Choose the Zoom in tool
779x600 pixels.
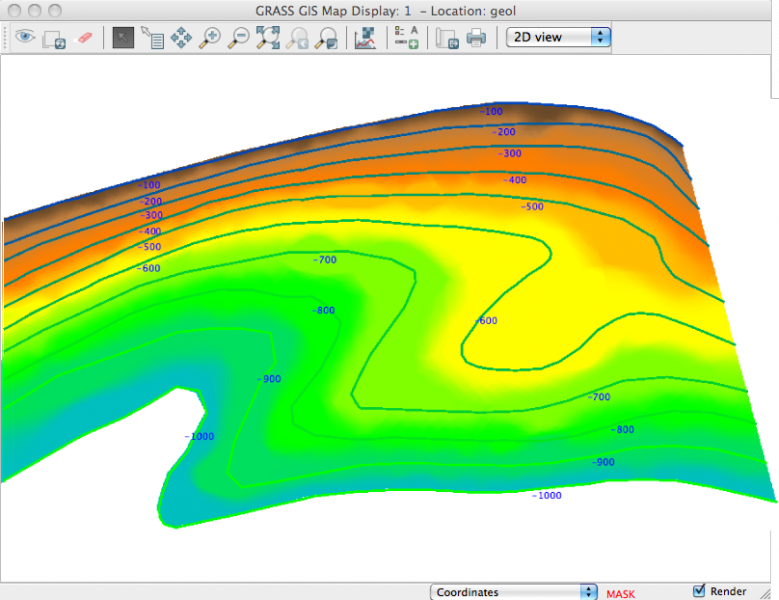(211, 38)
